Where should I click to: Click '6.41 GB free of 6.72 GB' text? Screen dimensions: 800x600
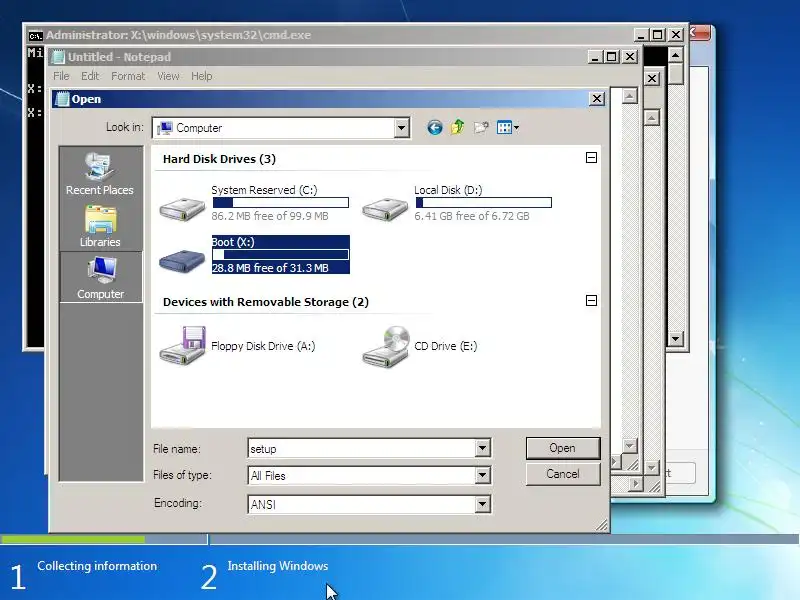coord(472,216)
